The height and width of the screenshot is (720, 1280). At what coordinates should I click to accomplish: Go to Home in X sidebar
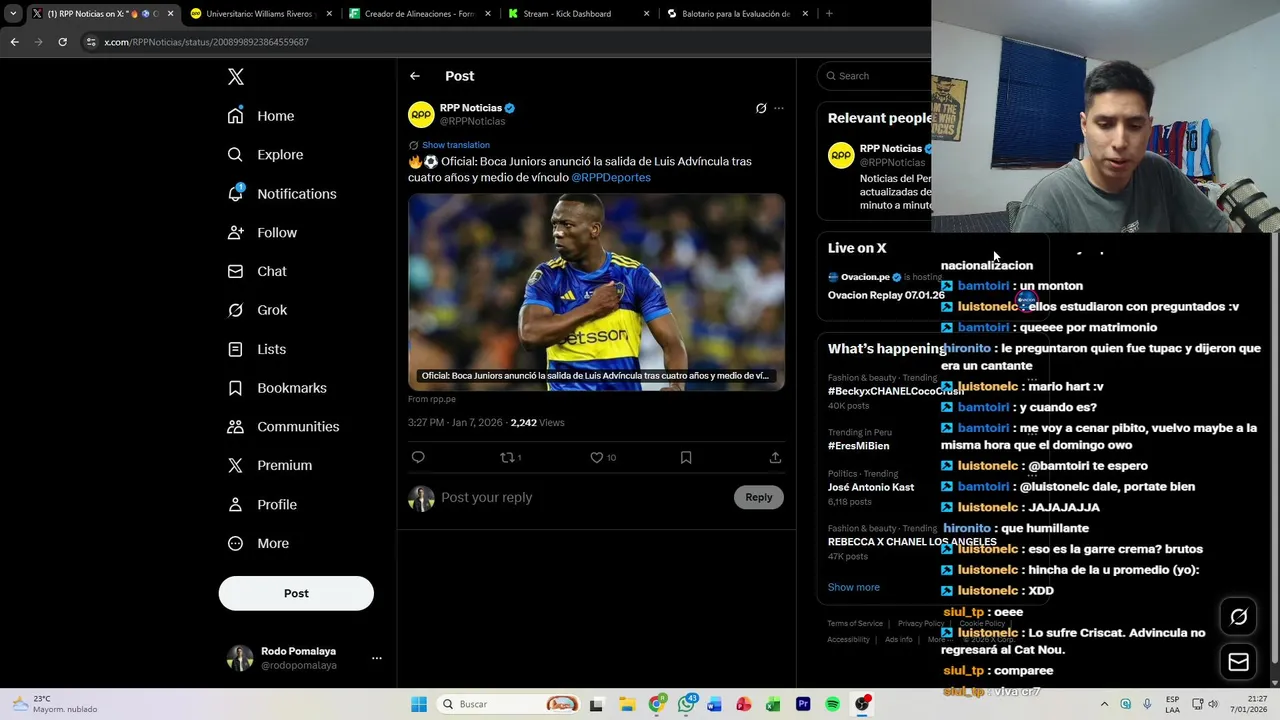[x=261, y=116]
